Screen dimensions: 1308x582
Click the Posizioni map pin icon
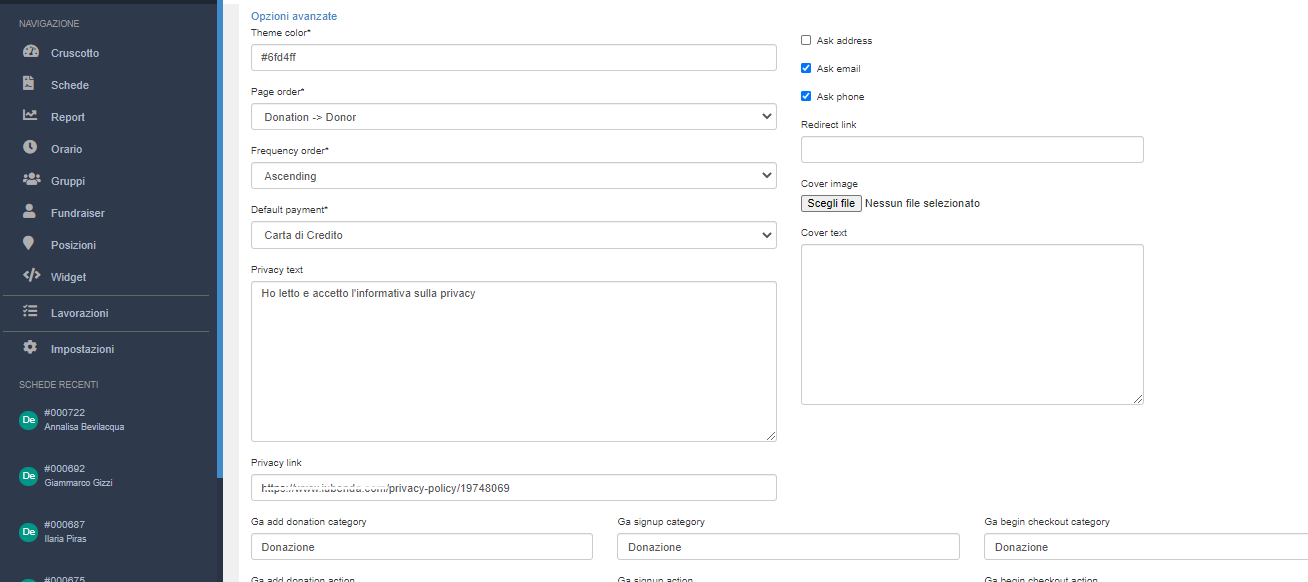tap(30, 245)
